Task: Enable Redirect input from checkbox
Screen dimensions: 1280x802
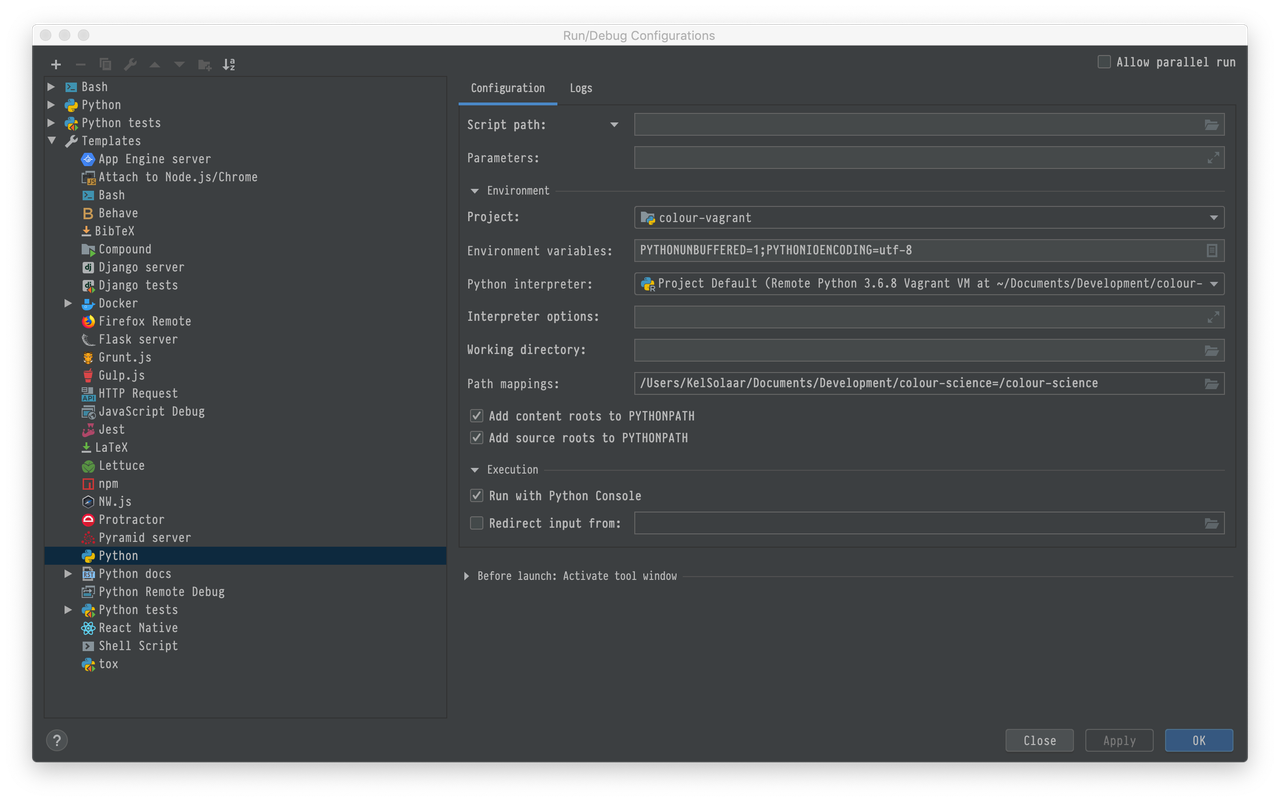Action: coord(477,523)
